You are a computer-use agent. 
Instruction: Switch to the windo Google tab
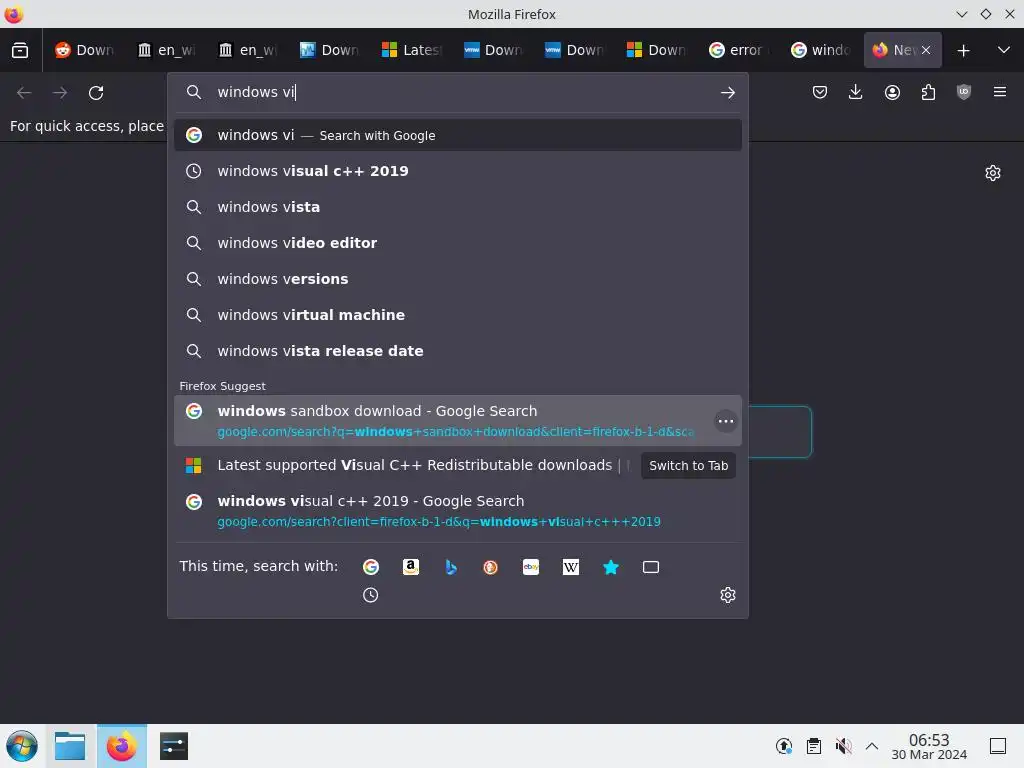pos(820,50)
